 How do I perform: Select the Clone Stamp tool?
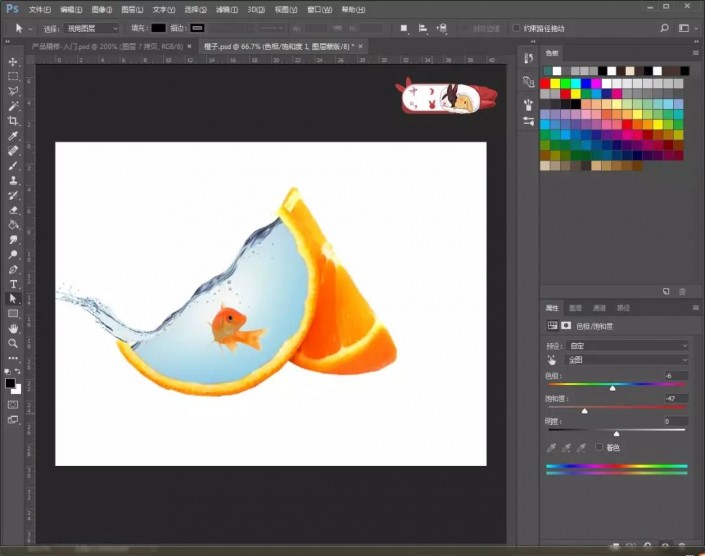(x=13, y=180)
